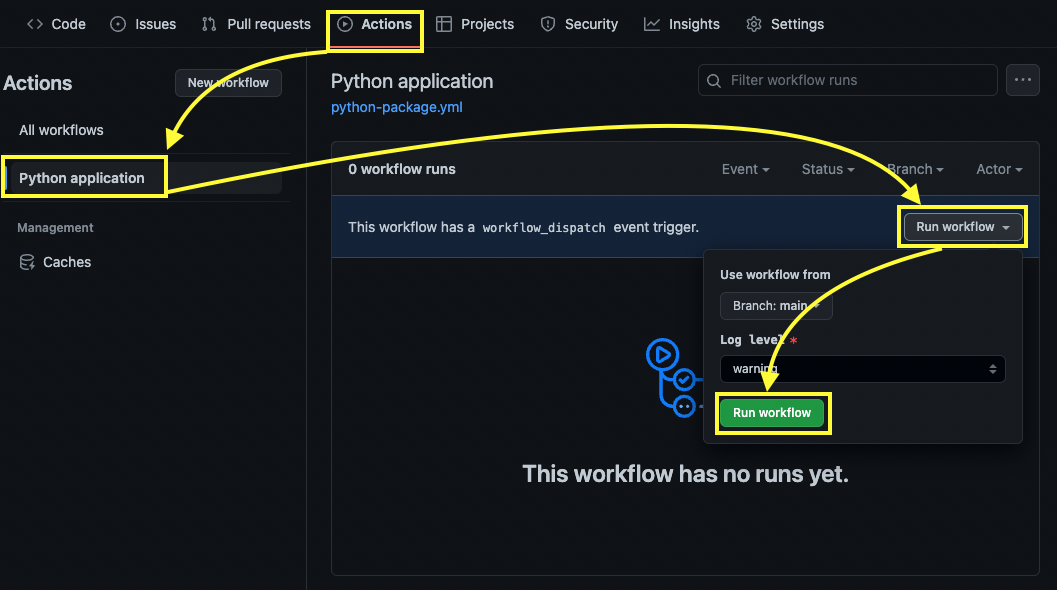Screen dimensions: 1057x590
Task: Expand the Branch filter dropdown
Action: coord(915,169)
